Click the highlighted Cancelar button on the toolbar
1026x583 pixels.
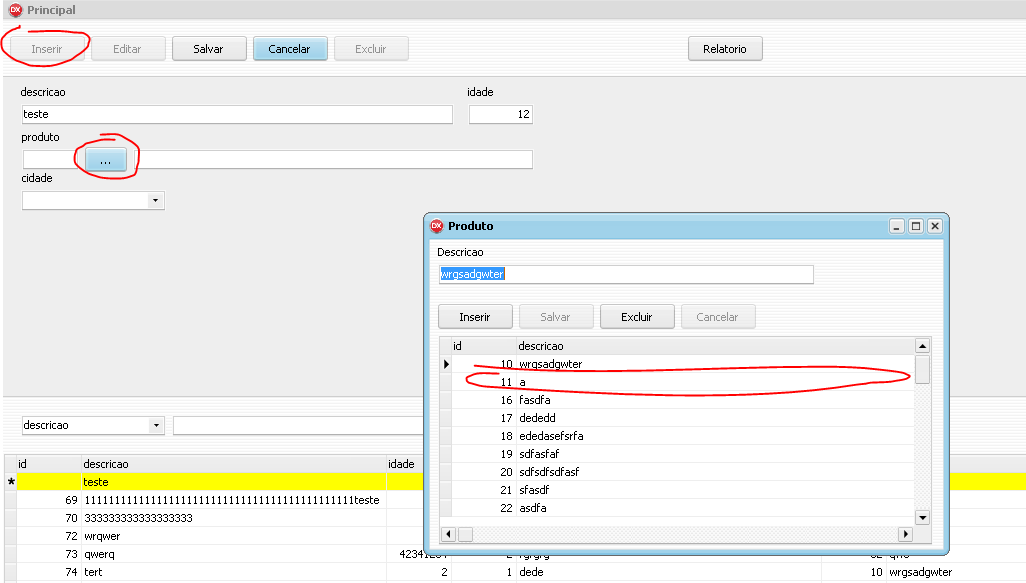click(x=289, y=48)
